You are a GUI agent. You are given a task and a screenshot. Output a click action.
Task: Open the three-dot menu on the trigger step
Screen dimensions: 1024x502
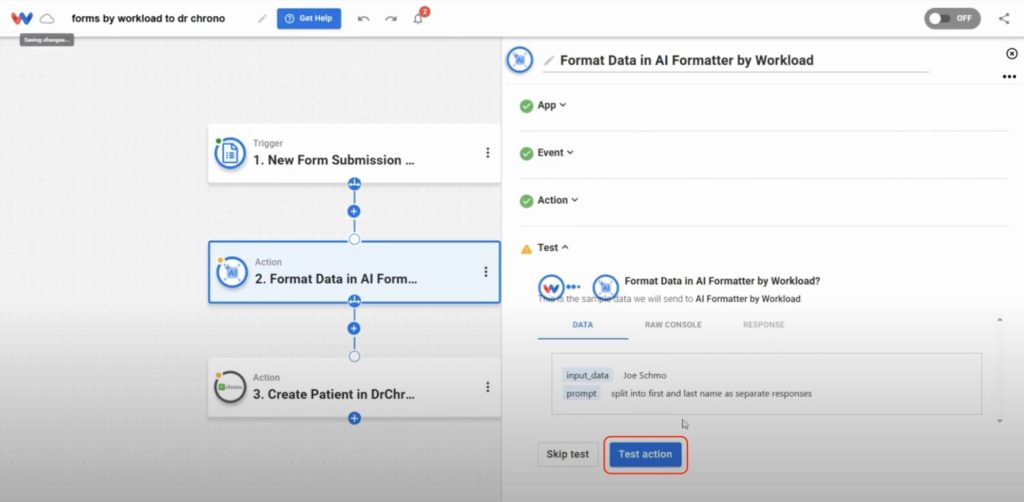[x=487, y=153]
